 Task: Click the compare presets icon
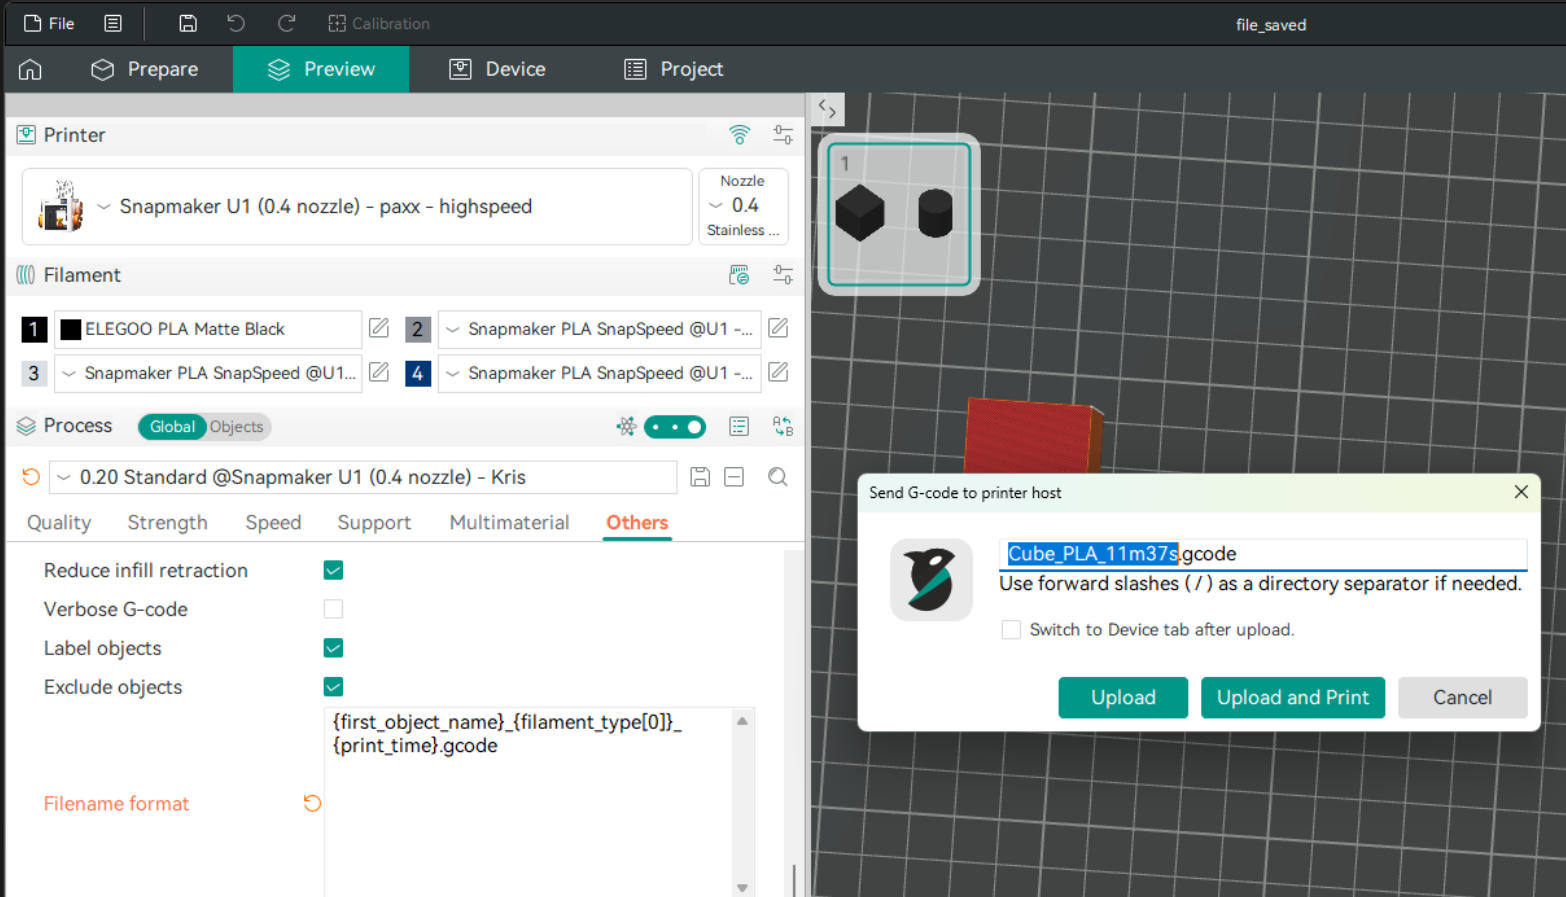pyautogui.click(x=783, y=427)
